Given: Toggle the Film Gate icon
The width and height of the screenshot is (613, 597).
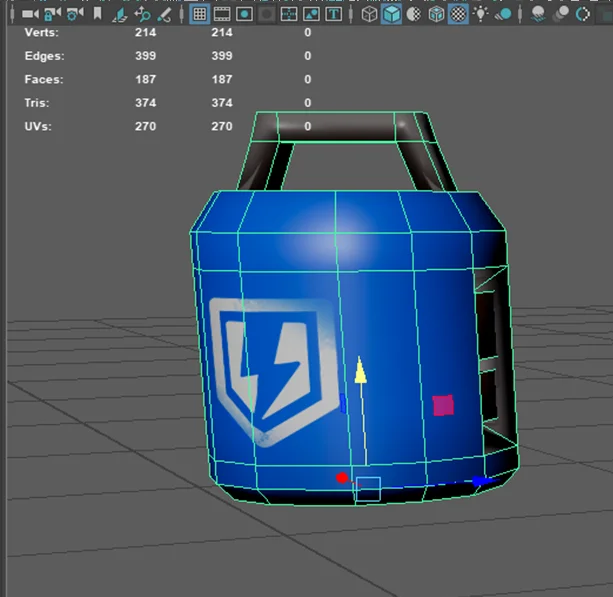Looking at the screenshot, I should [x=222, y=14].
